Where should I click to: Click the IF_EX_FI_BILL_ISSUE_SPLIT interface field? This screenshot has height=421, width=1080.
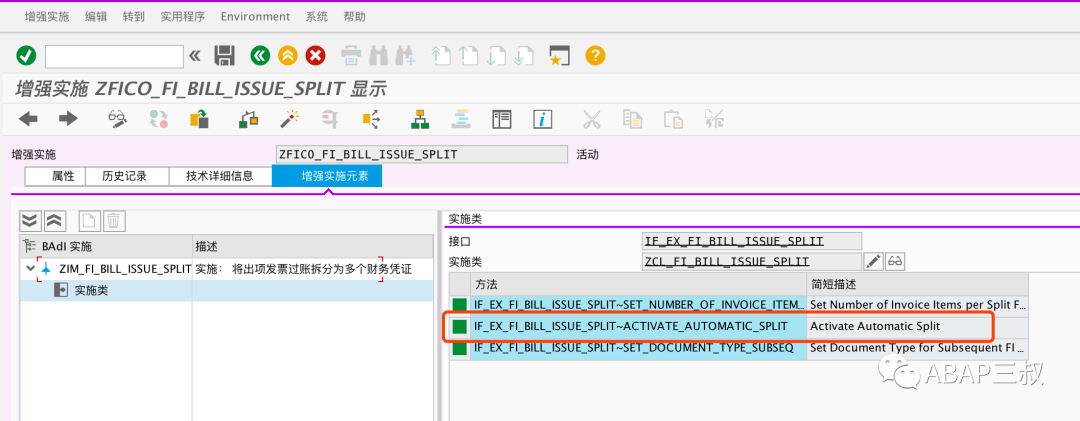(751, 241)
